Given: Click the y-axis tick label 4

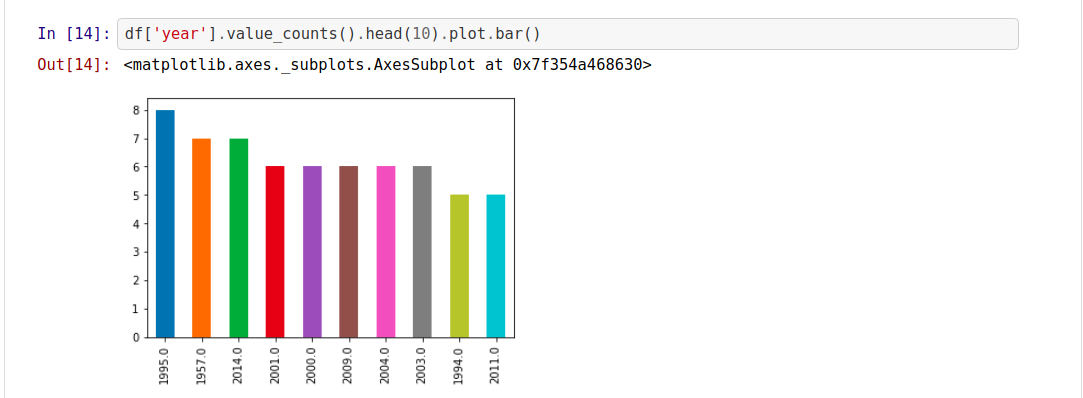Looking at the screenshot, I should (136, 224).
